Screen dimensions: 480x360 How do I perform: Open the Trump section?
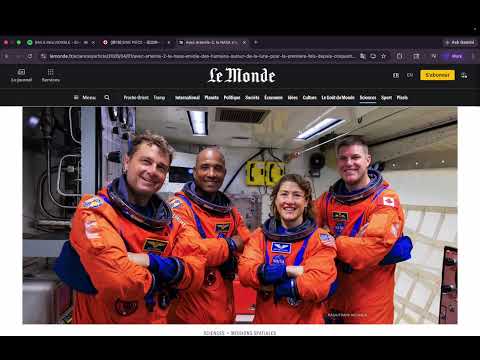(159, 98)
